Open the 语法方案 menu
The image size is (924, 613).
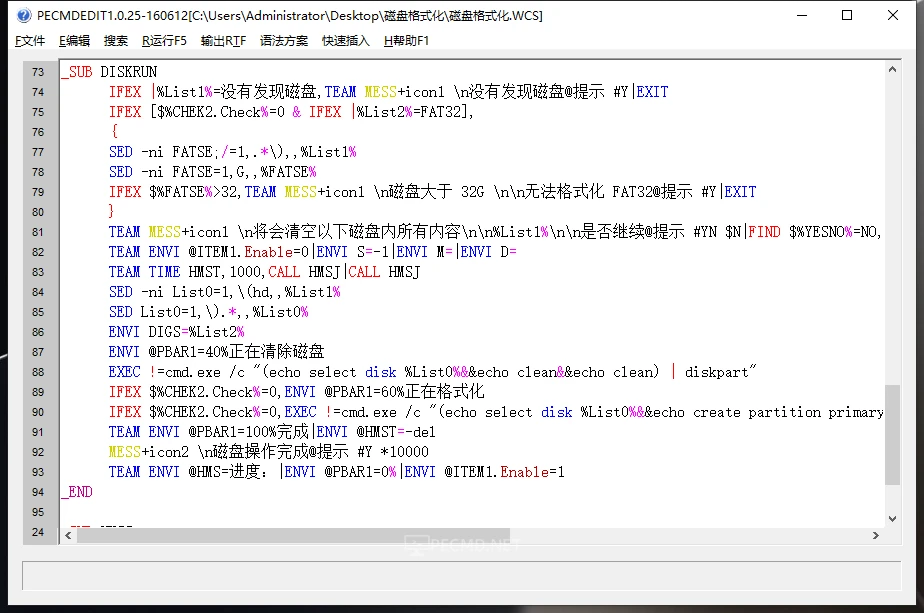(x=283, y=41)
